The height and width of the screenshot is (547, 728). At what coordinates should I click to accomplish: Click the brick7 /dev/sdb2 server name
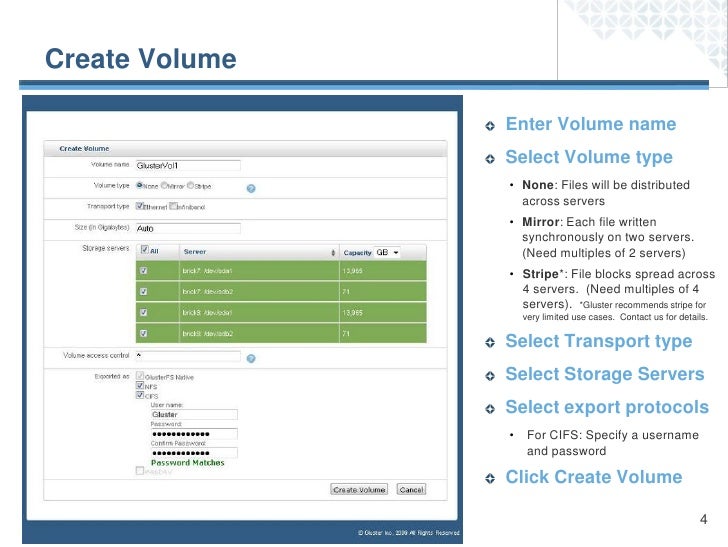click(x=208, y=292)
